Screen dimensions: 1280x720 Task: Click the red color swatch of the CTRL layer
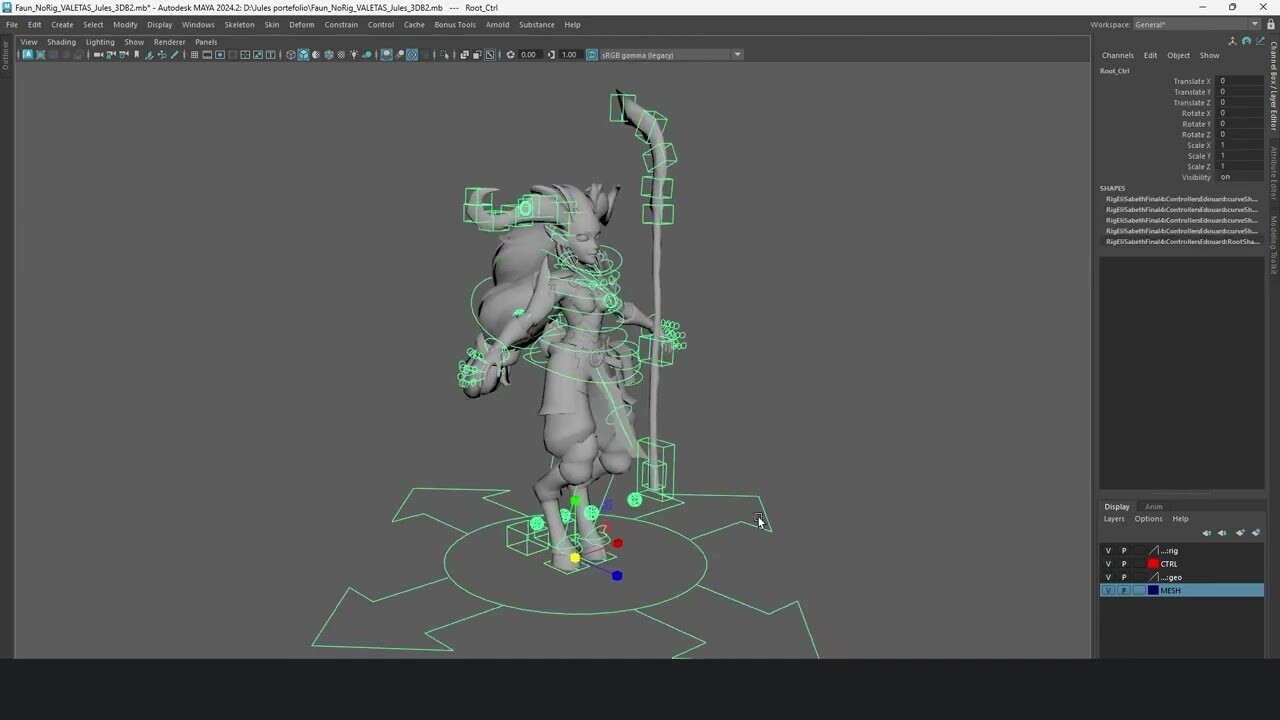pyautogui.click(x=1153, y=564)
